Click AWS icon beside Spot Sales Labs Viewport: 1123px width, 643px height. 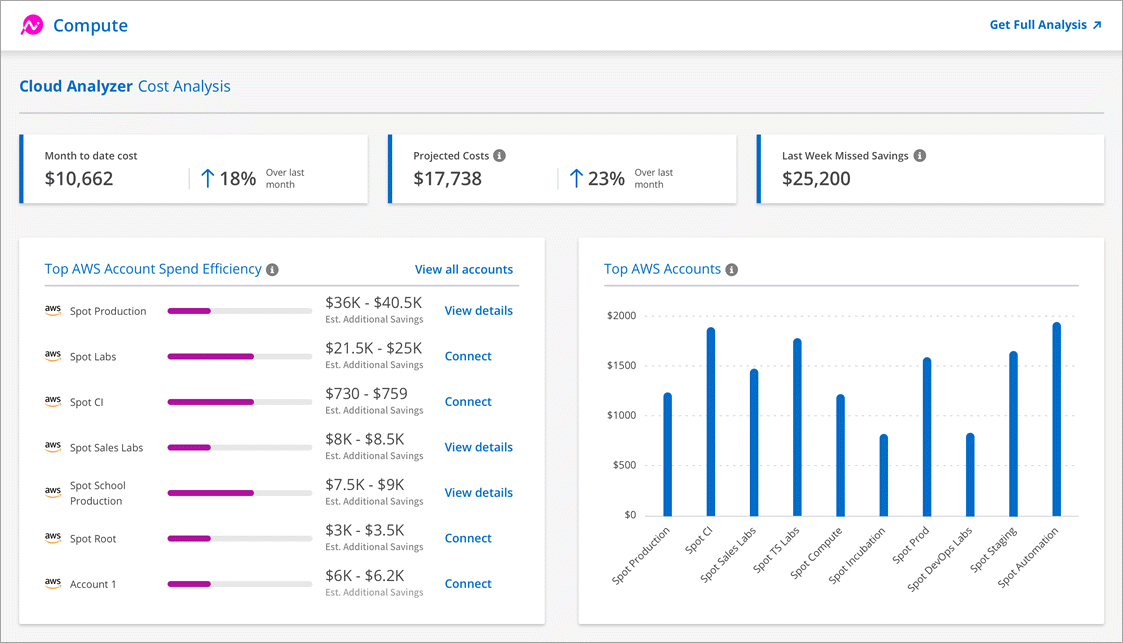pyautogui.click(x=53, y=447)
